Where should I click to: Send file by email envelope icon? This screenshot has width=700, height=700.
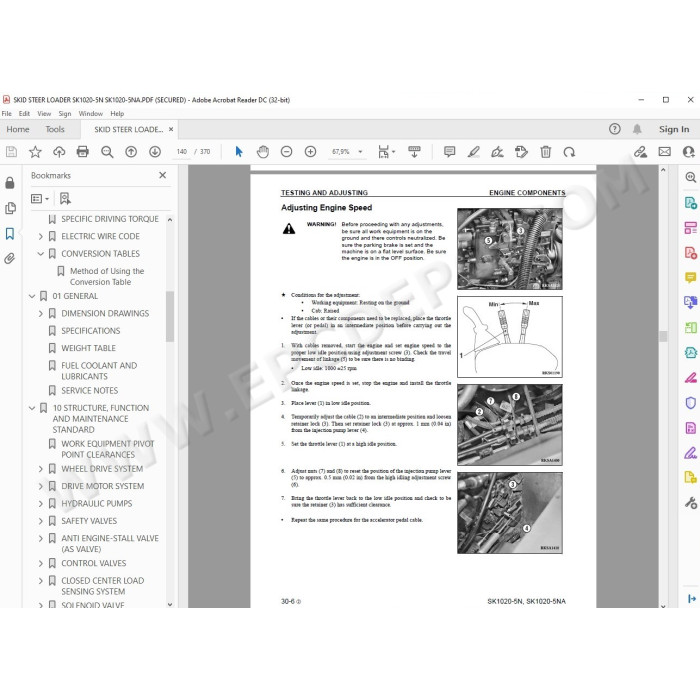[665, 152]
